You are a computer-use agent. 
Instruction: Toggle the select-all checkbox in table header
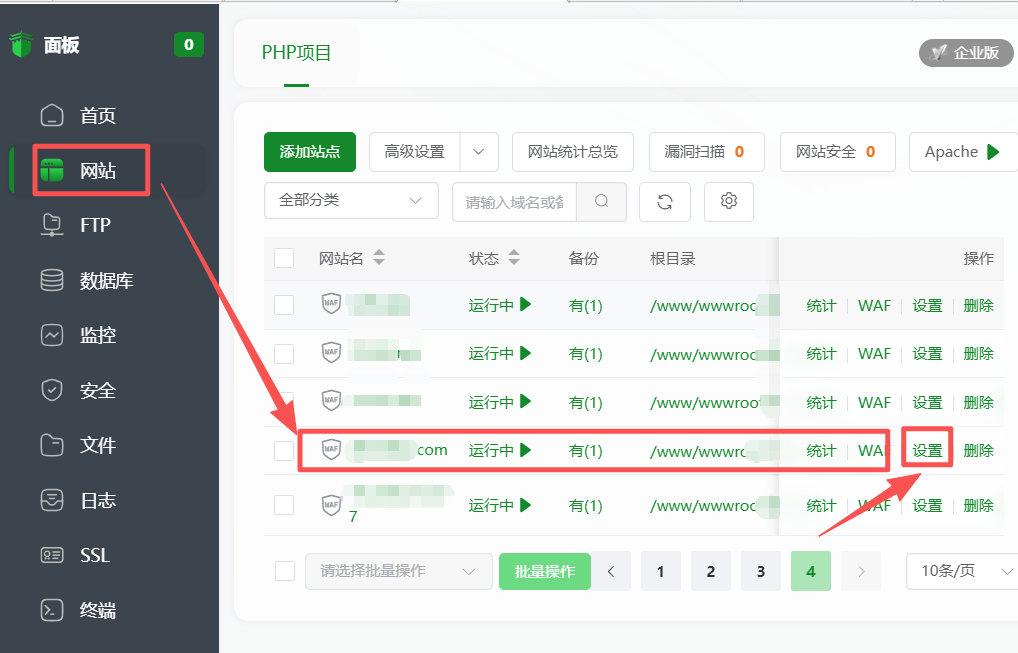pyautogui.click(x=284, y=258)
